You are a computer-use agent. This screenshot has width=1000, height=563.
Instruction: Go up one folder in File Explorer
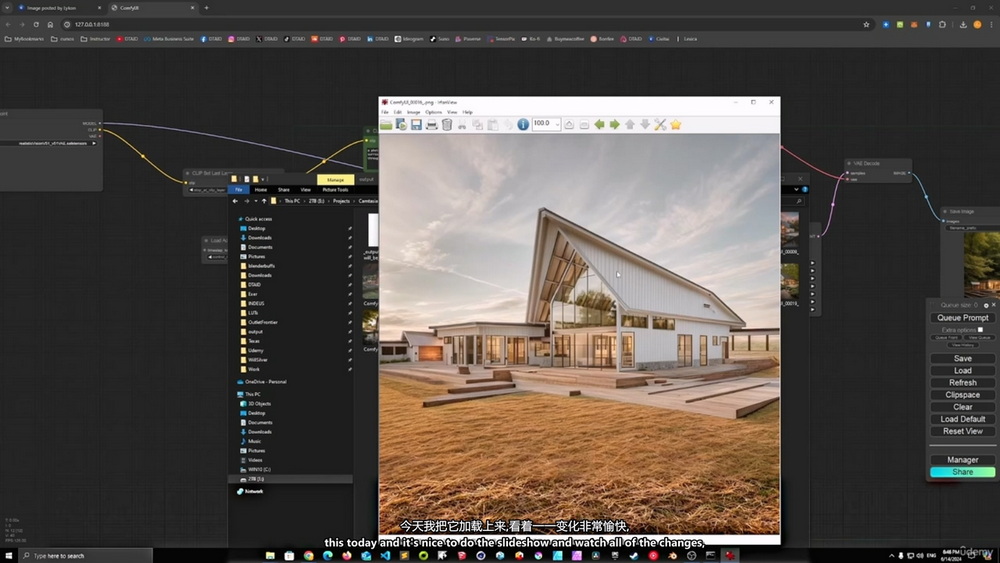[x=264, y=201]
